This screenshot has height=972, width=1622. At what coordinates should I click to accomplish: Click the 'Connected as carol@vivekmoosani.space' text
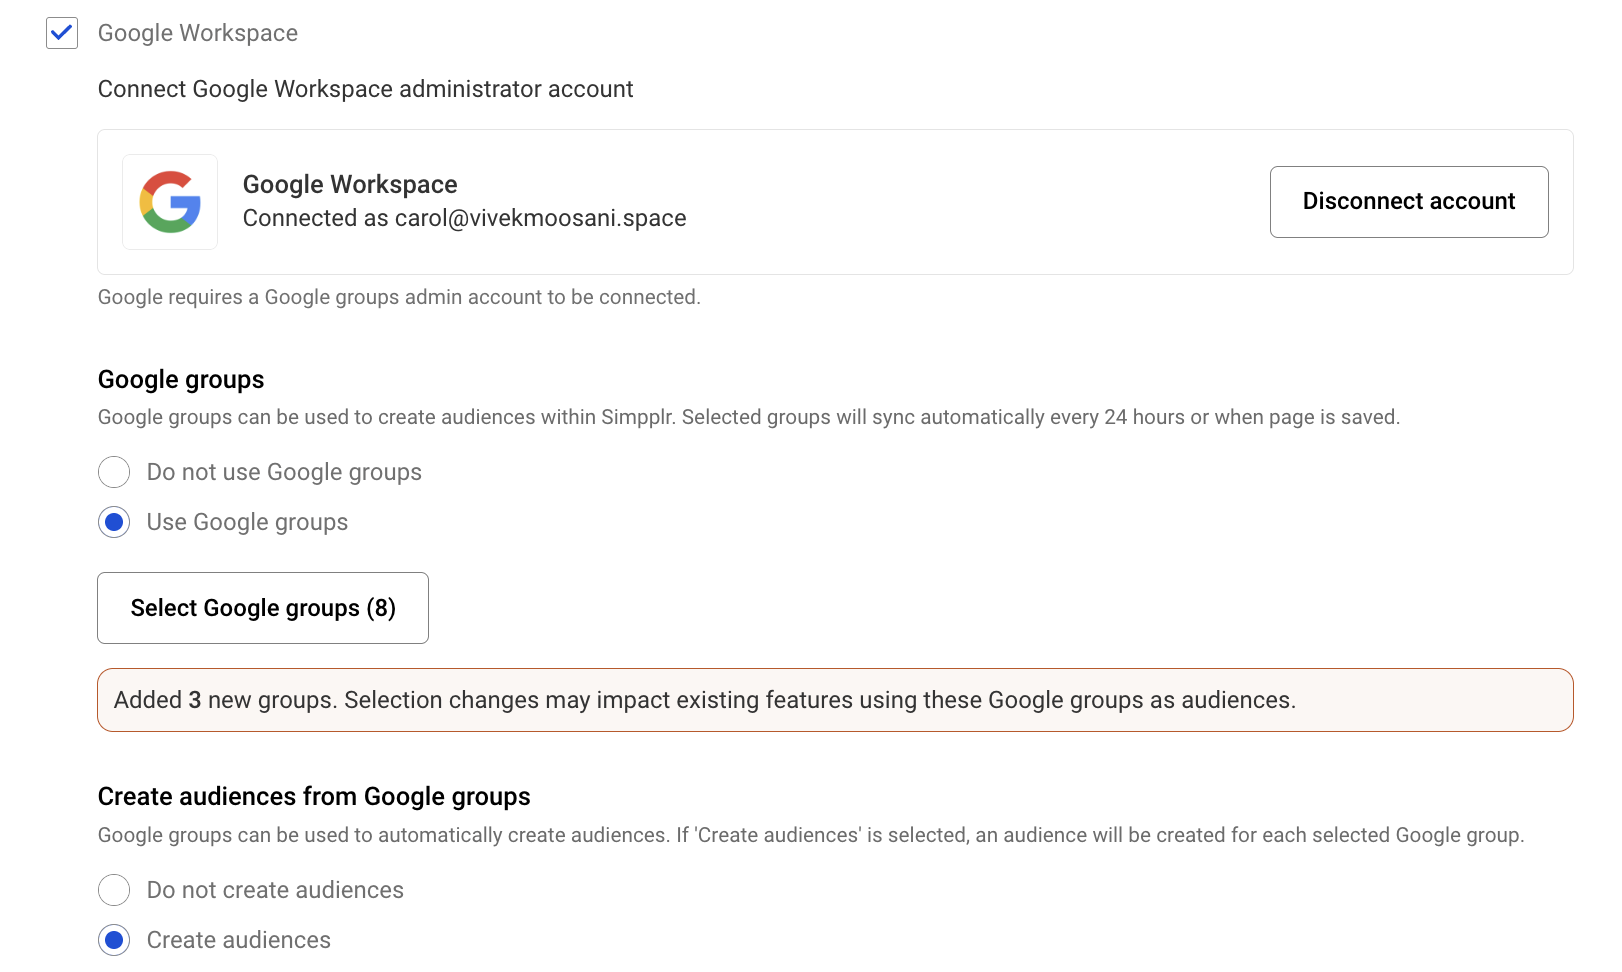(x=464, y=218)
